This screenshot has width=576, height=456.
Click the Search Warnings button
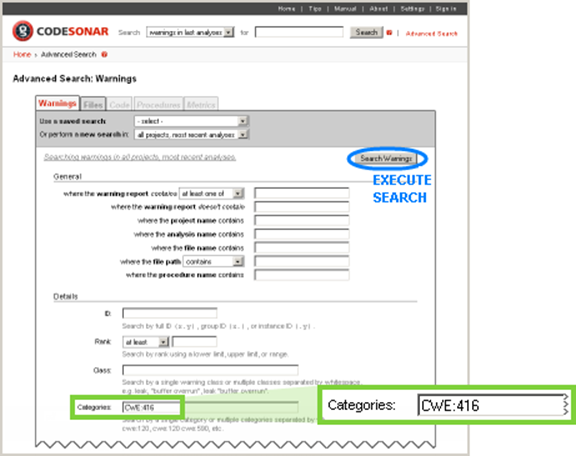click(386, 158)
